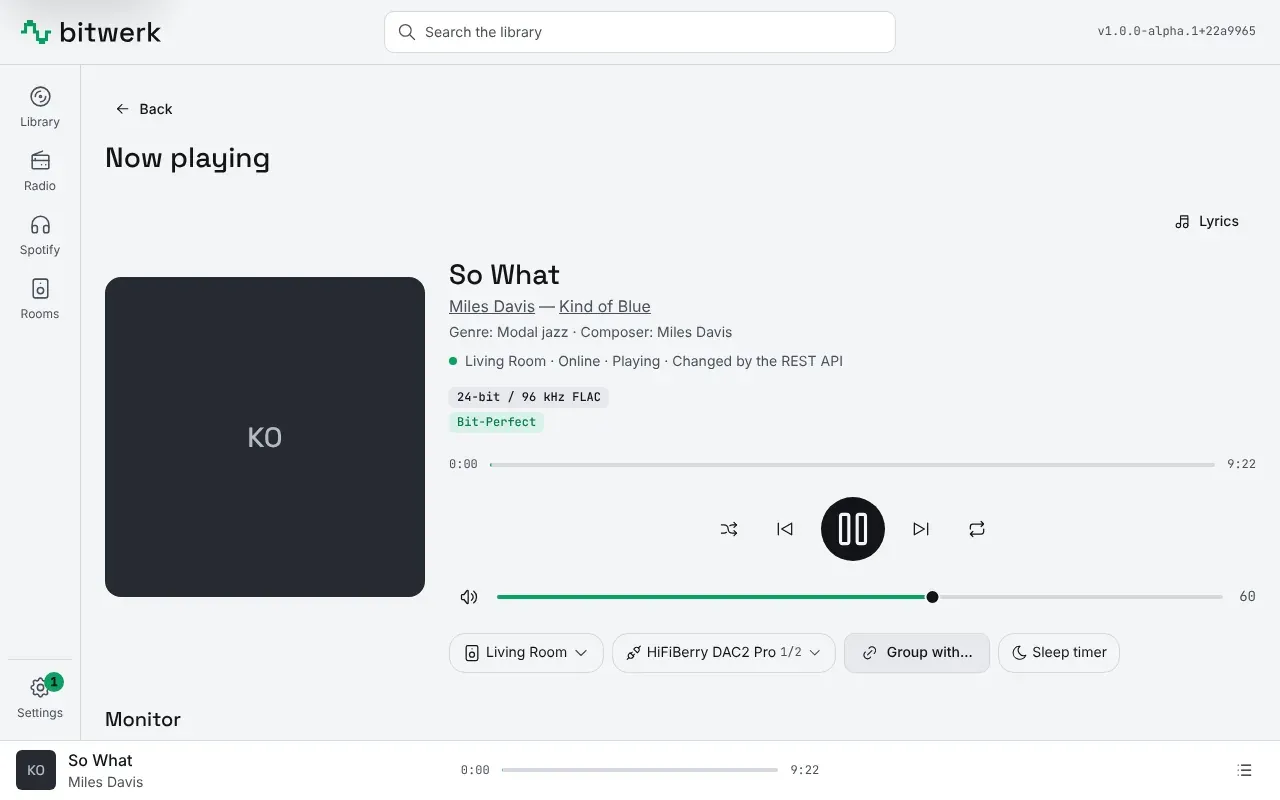The height and width of the screenshot is (800, 1280).
Task: Toggle shuffle playback
Action: [729, 529]
